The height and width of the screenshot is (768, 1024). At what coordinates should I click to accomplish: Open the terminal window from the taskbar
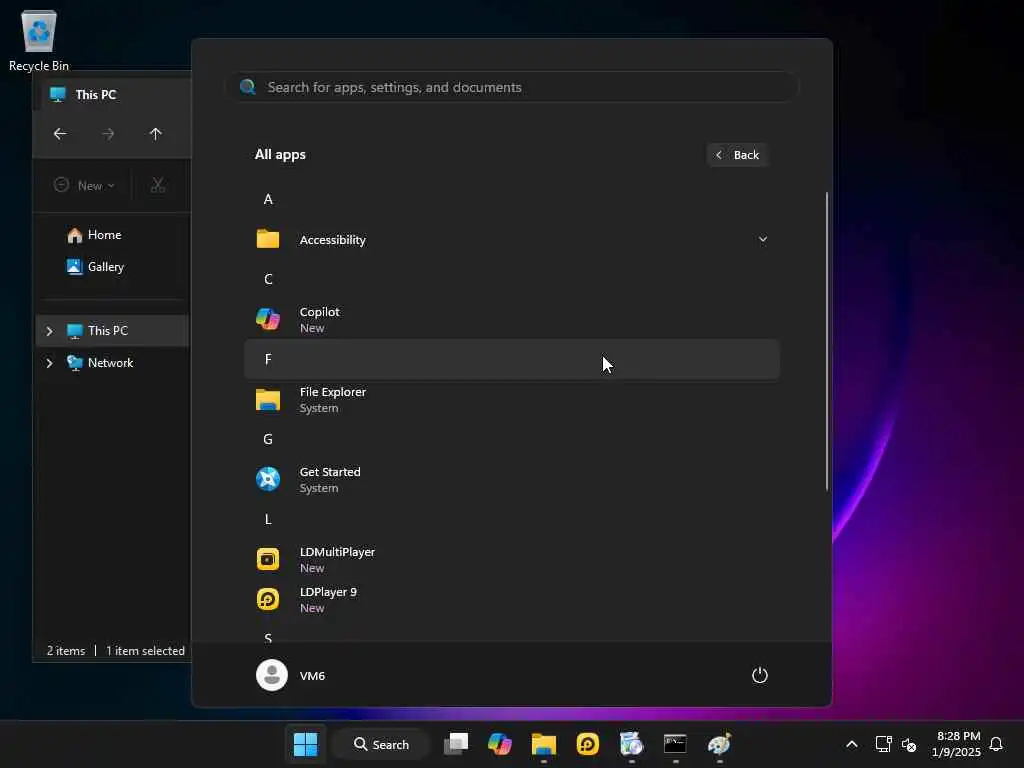pos(675,744)
